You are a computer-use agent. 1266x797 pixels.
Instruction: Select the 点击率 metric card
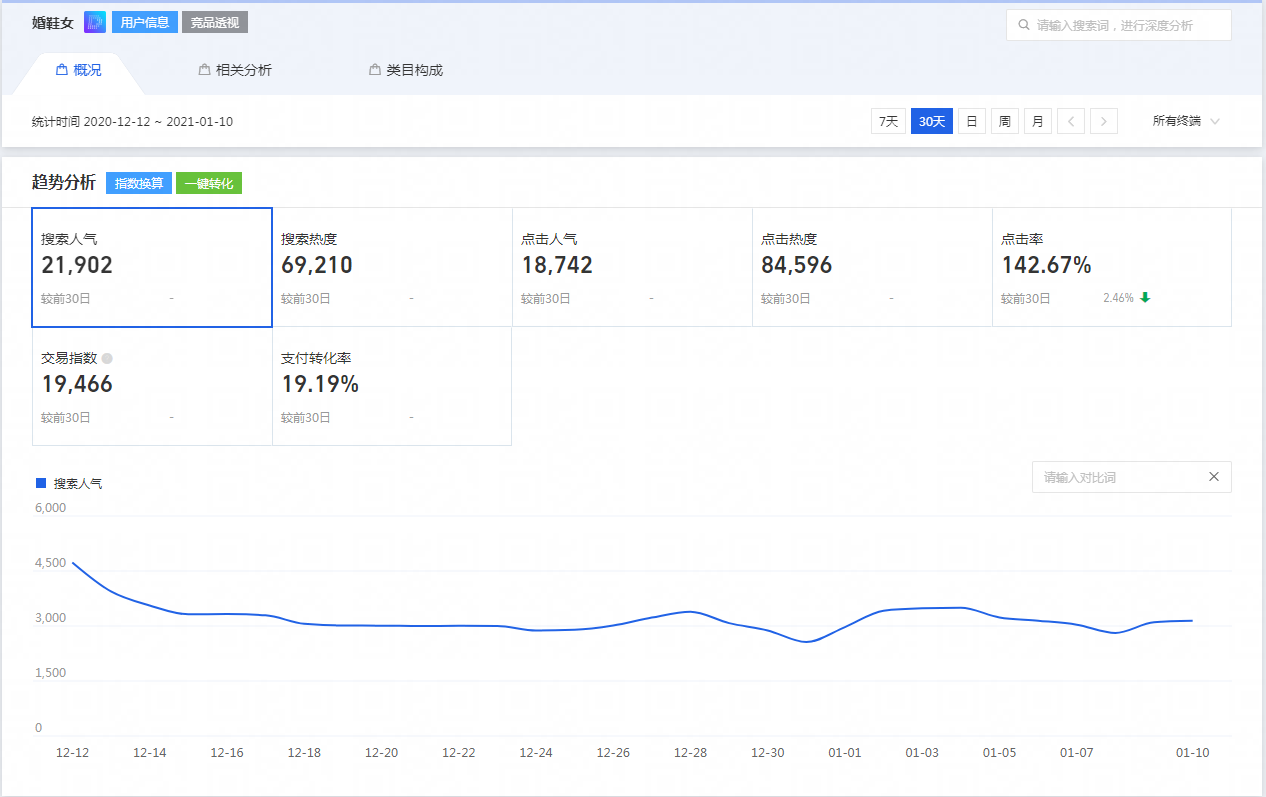click(x=1112, y=267)
